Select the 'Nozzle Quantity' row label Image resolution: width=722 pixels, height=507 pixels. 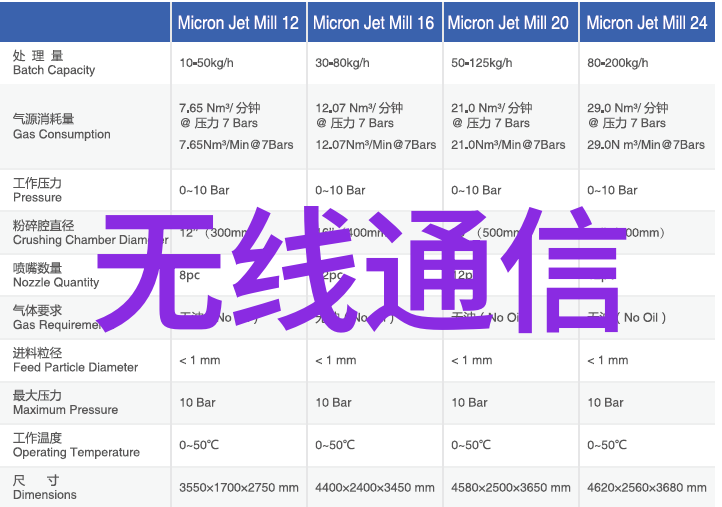56,282
